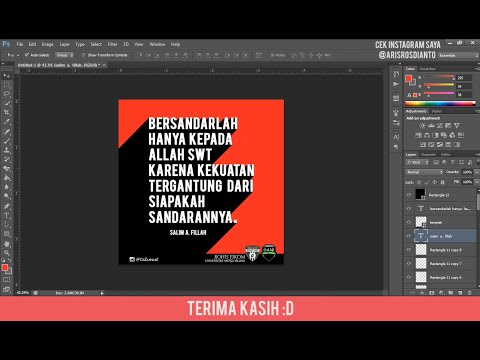Click the delete layer trash icon
Viewport: 480px width, 360px height.
[x=469, y=293]
